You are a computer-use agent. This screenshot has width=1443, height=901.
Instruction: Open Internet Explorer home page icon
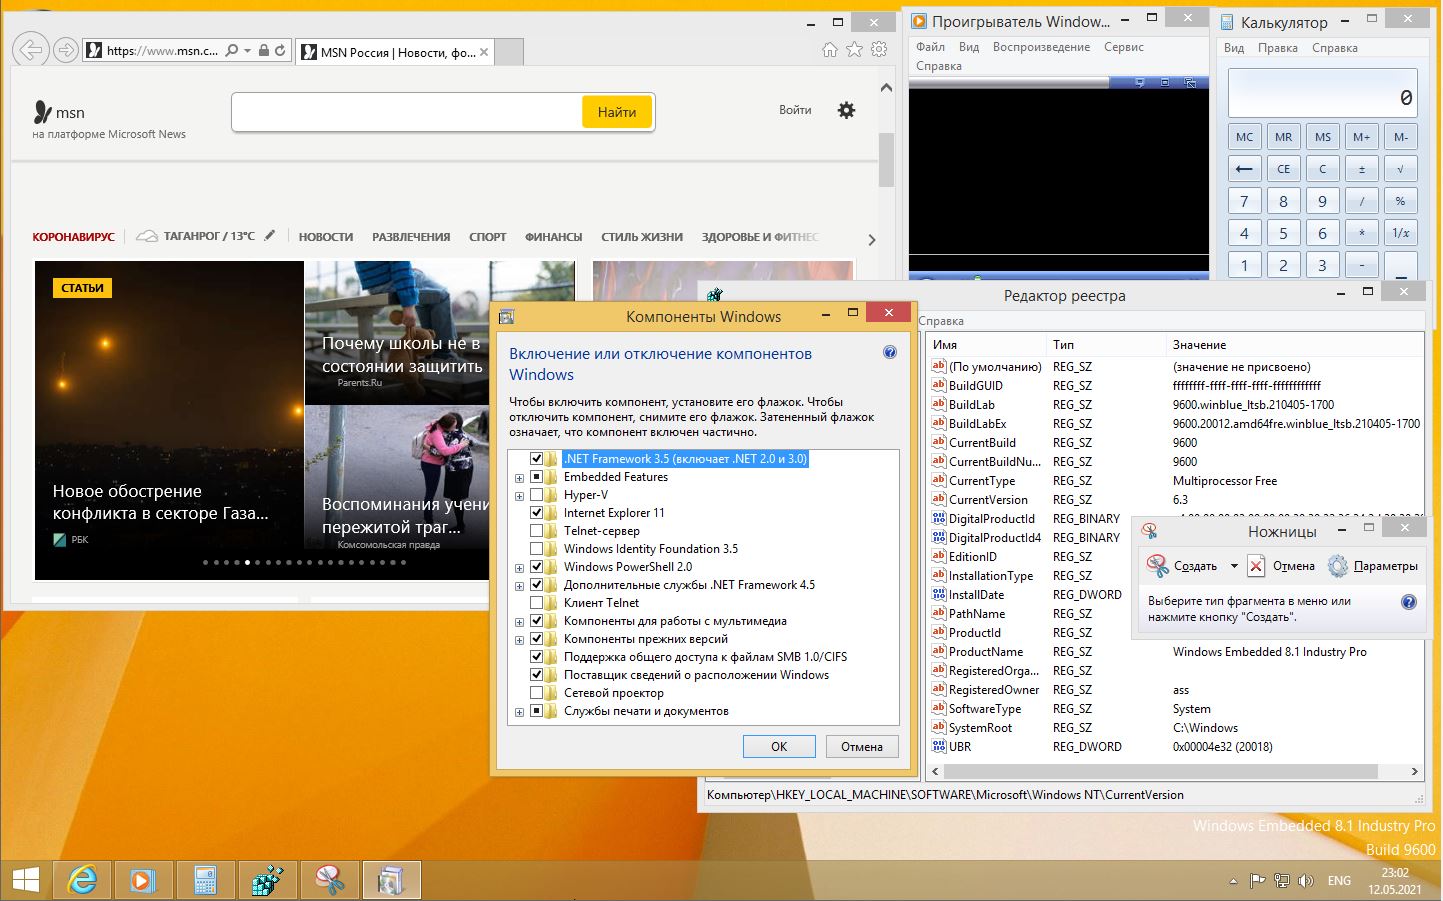click(x=829, y=49)
